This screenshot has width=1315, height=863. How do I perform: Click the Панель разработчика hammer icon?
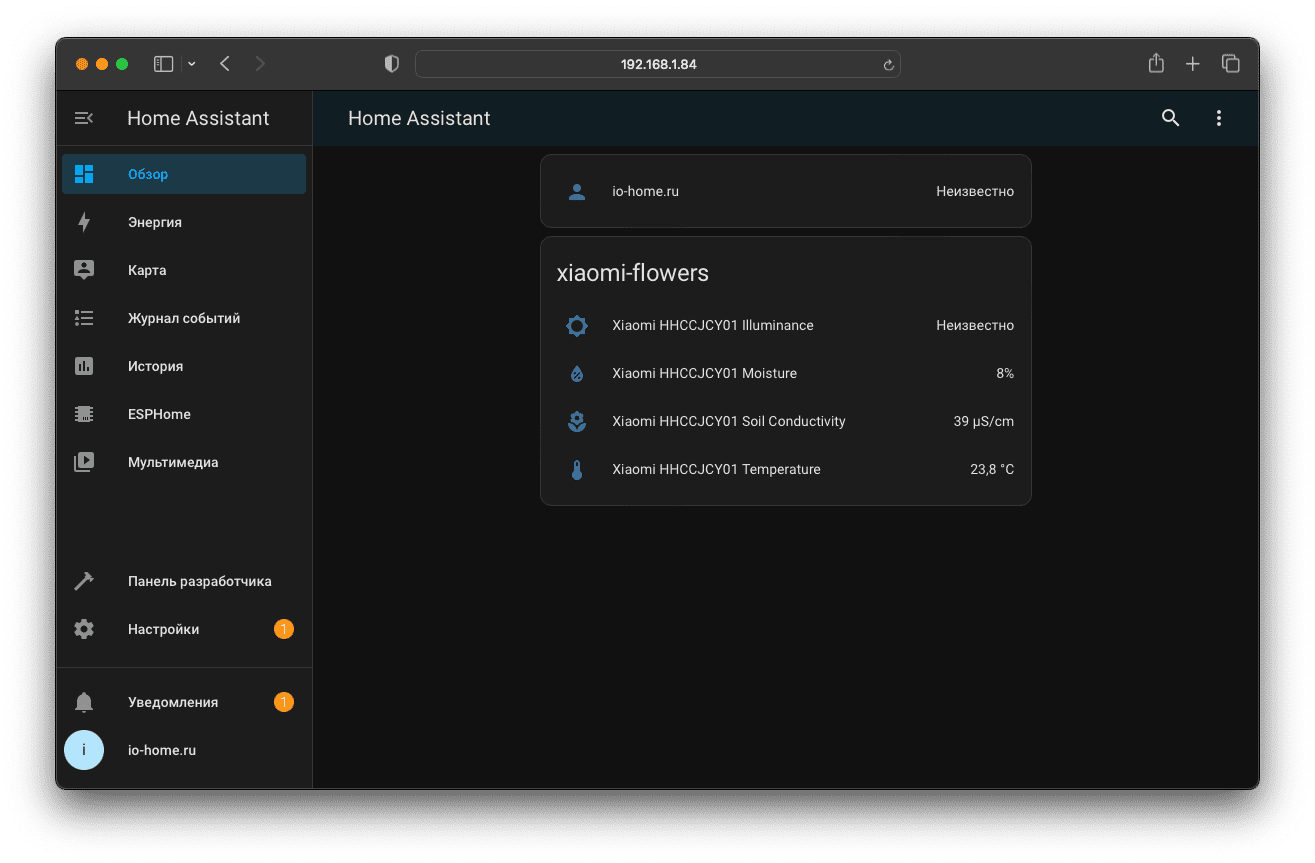[x=84, y=581]
